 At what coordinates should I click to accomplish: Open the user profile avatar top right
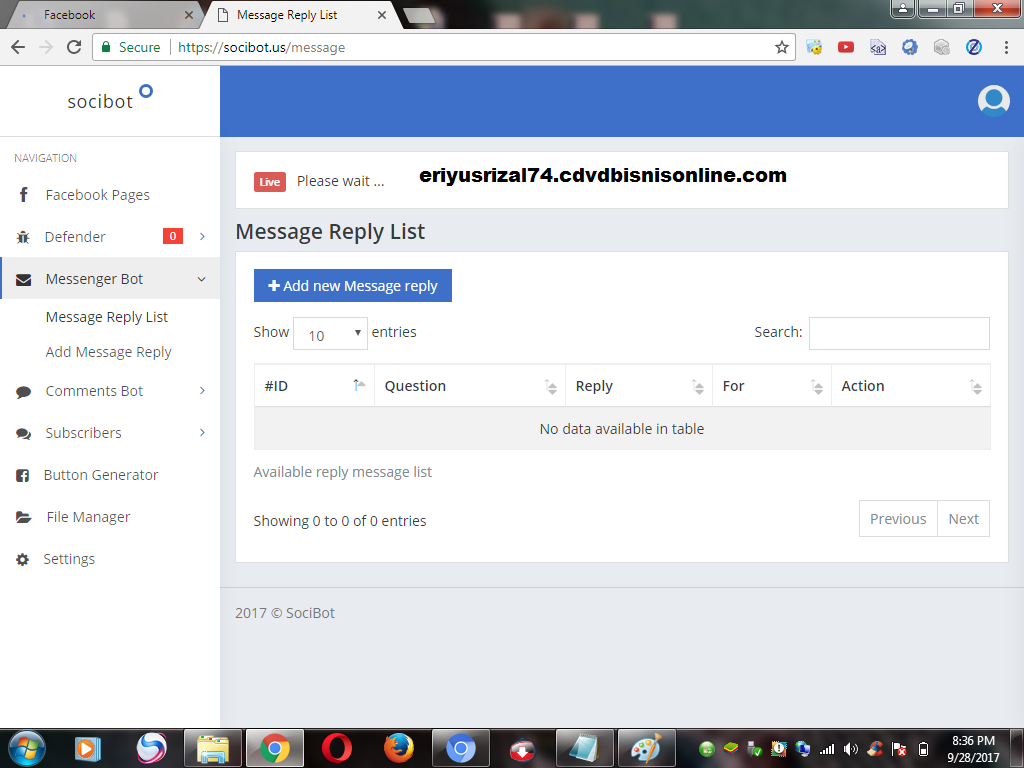point(993,101)
